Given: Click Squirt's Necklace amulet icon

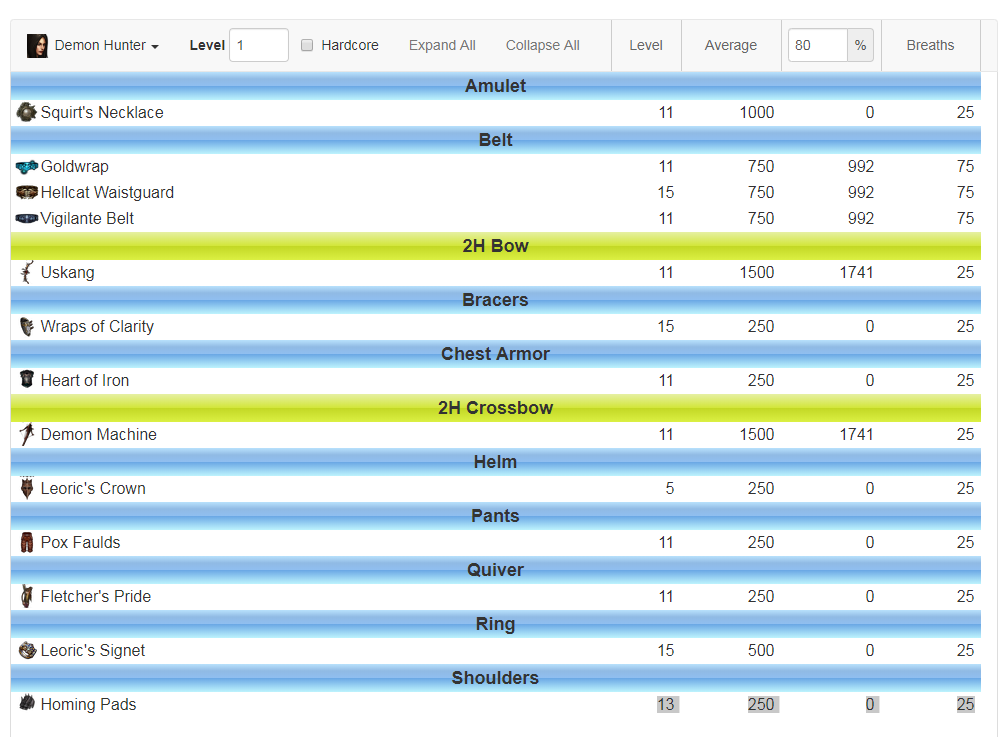Looking at the screenshot, I should [26, 112].
